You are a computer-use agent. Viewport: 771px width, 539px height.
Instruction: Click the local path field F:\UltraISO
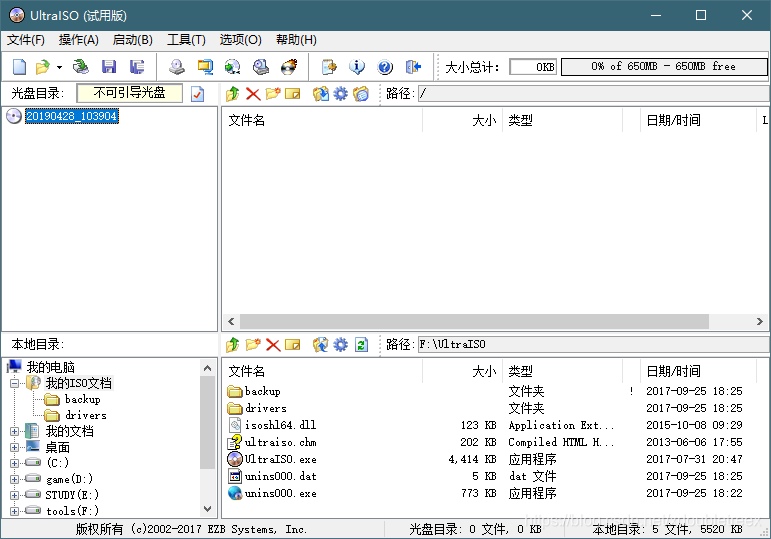point(593,344)
